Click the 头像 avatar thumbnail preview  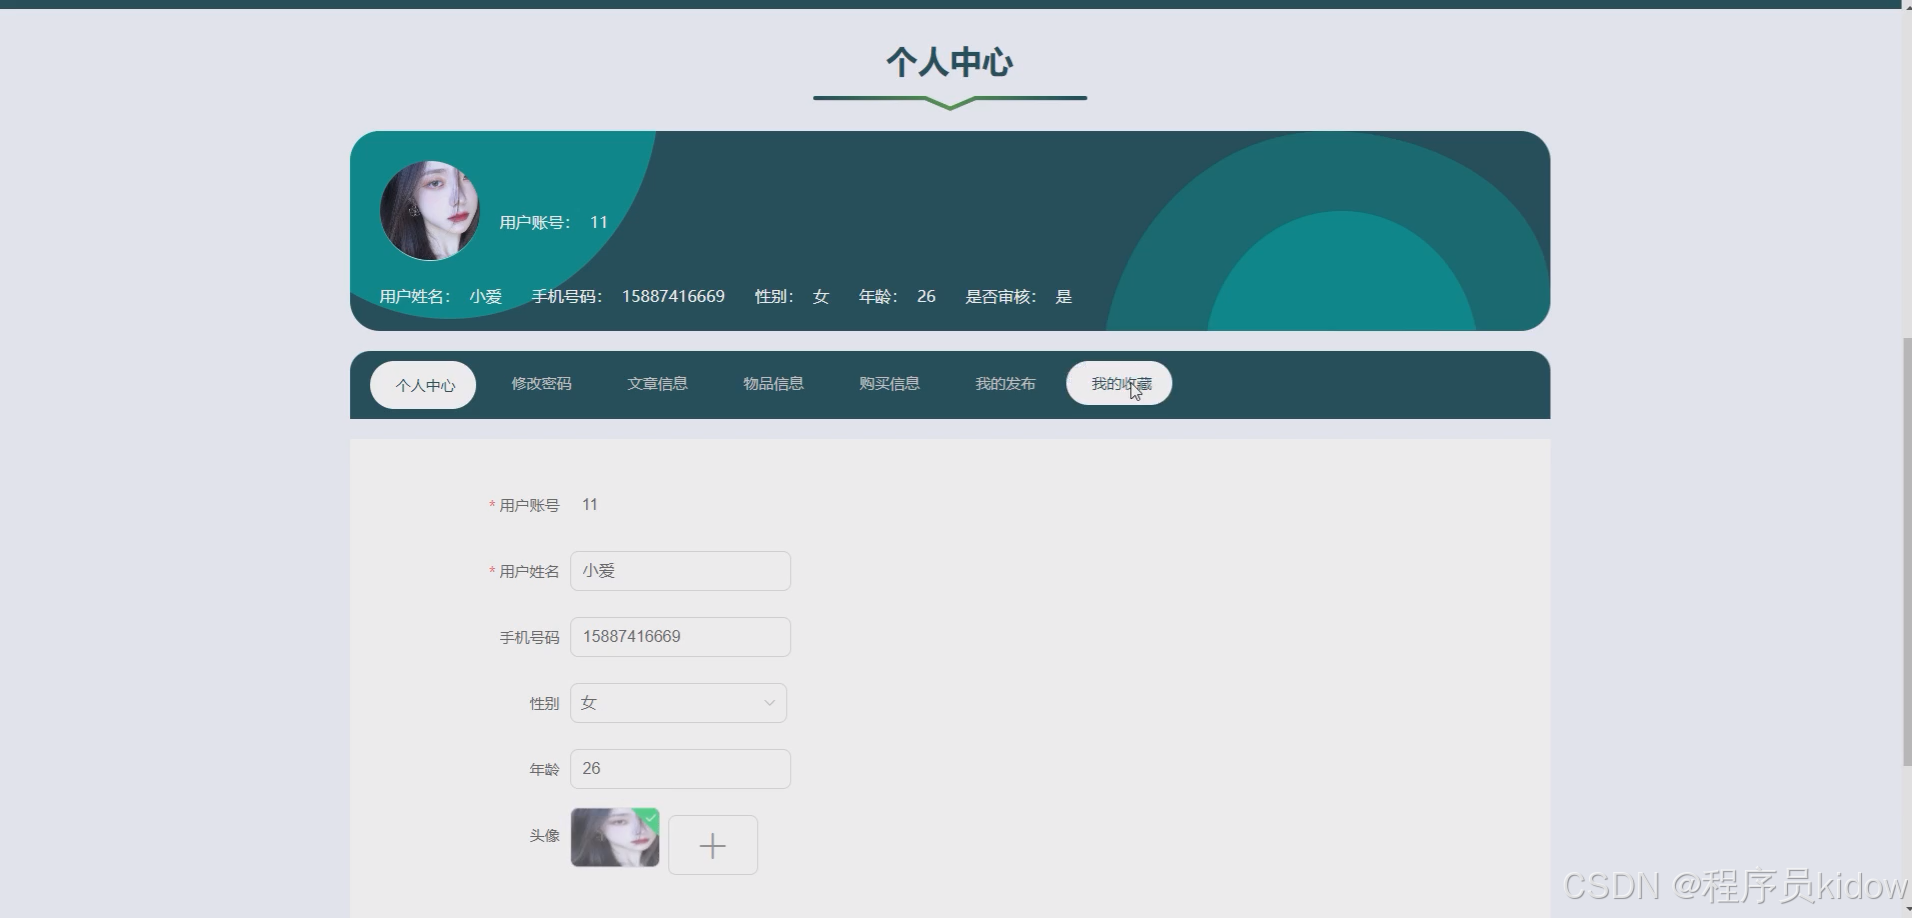pyautogui.click(x=614, y=836)
